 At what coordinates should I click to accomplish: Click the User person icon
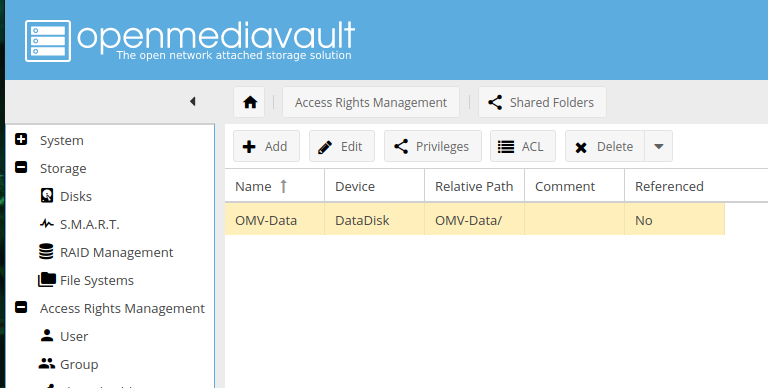[x=47, y=336]
